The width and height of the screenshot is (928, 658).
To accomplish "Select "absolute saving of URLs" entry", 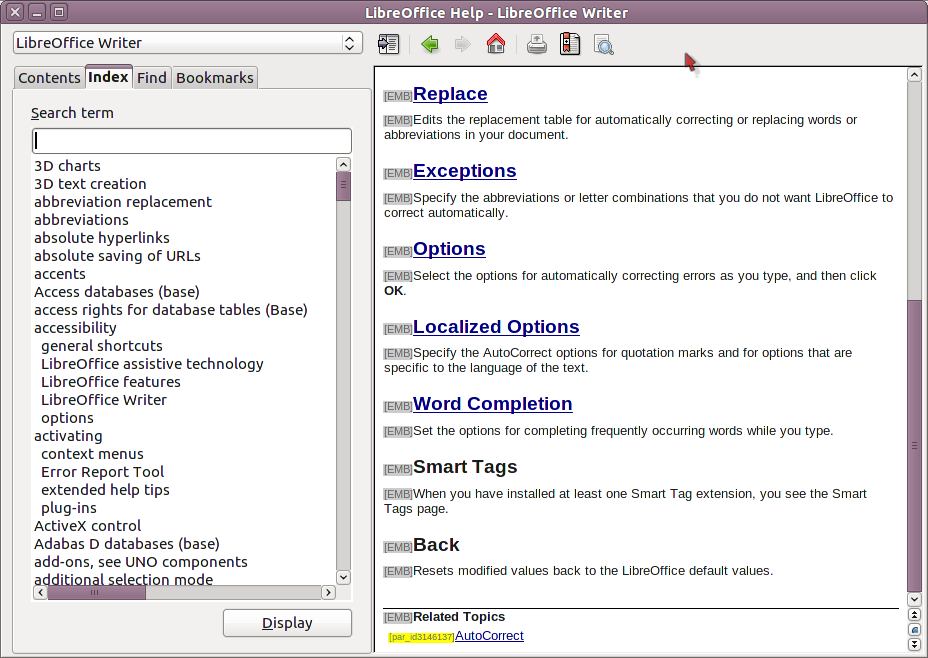I will (x=117, y=256).
